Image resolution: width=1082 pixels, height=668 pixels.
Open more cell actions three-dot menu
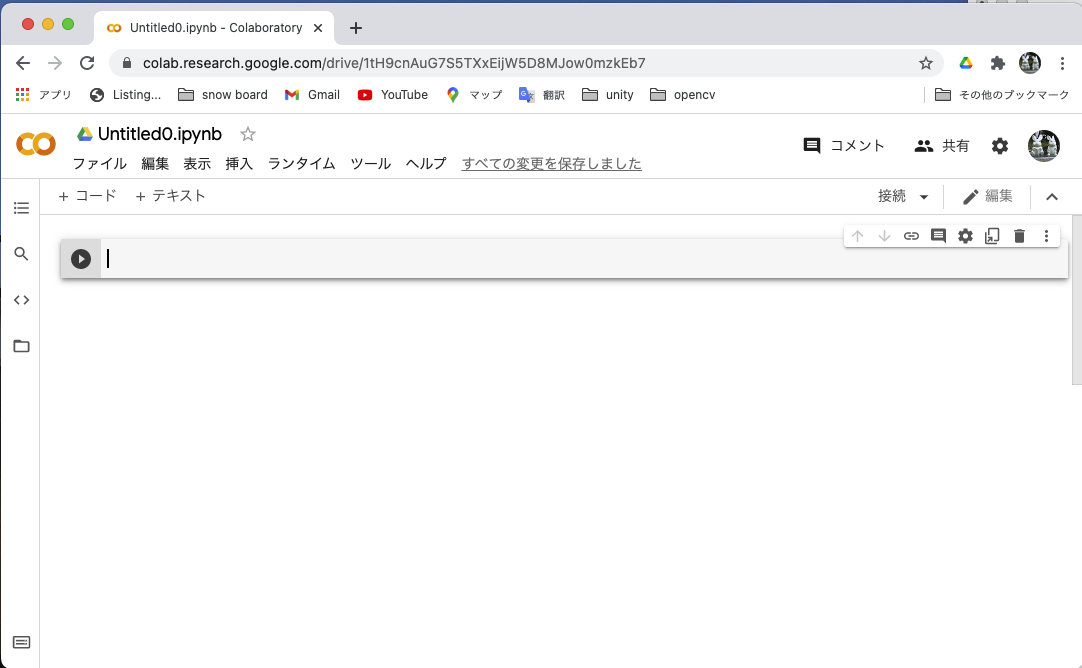[x=1046, y=236]
